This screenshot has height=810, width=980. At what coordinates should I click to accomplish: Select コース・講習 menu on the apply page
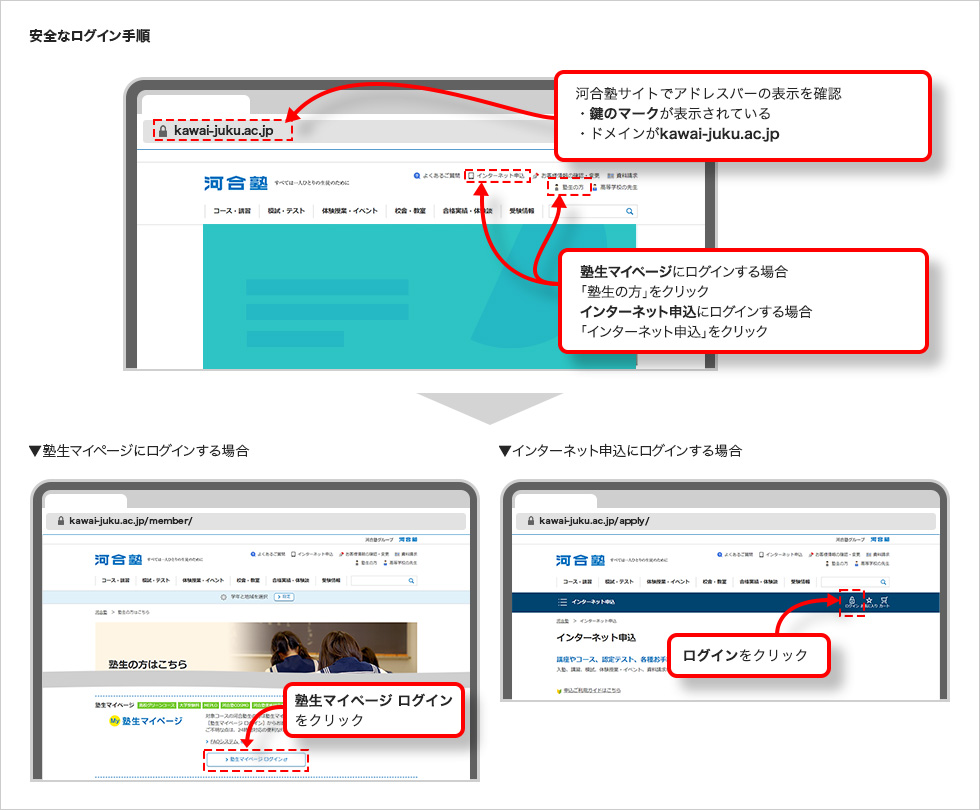578,582
